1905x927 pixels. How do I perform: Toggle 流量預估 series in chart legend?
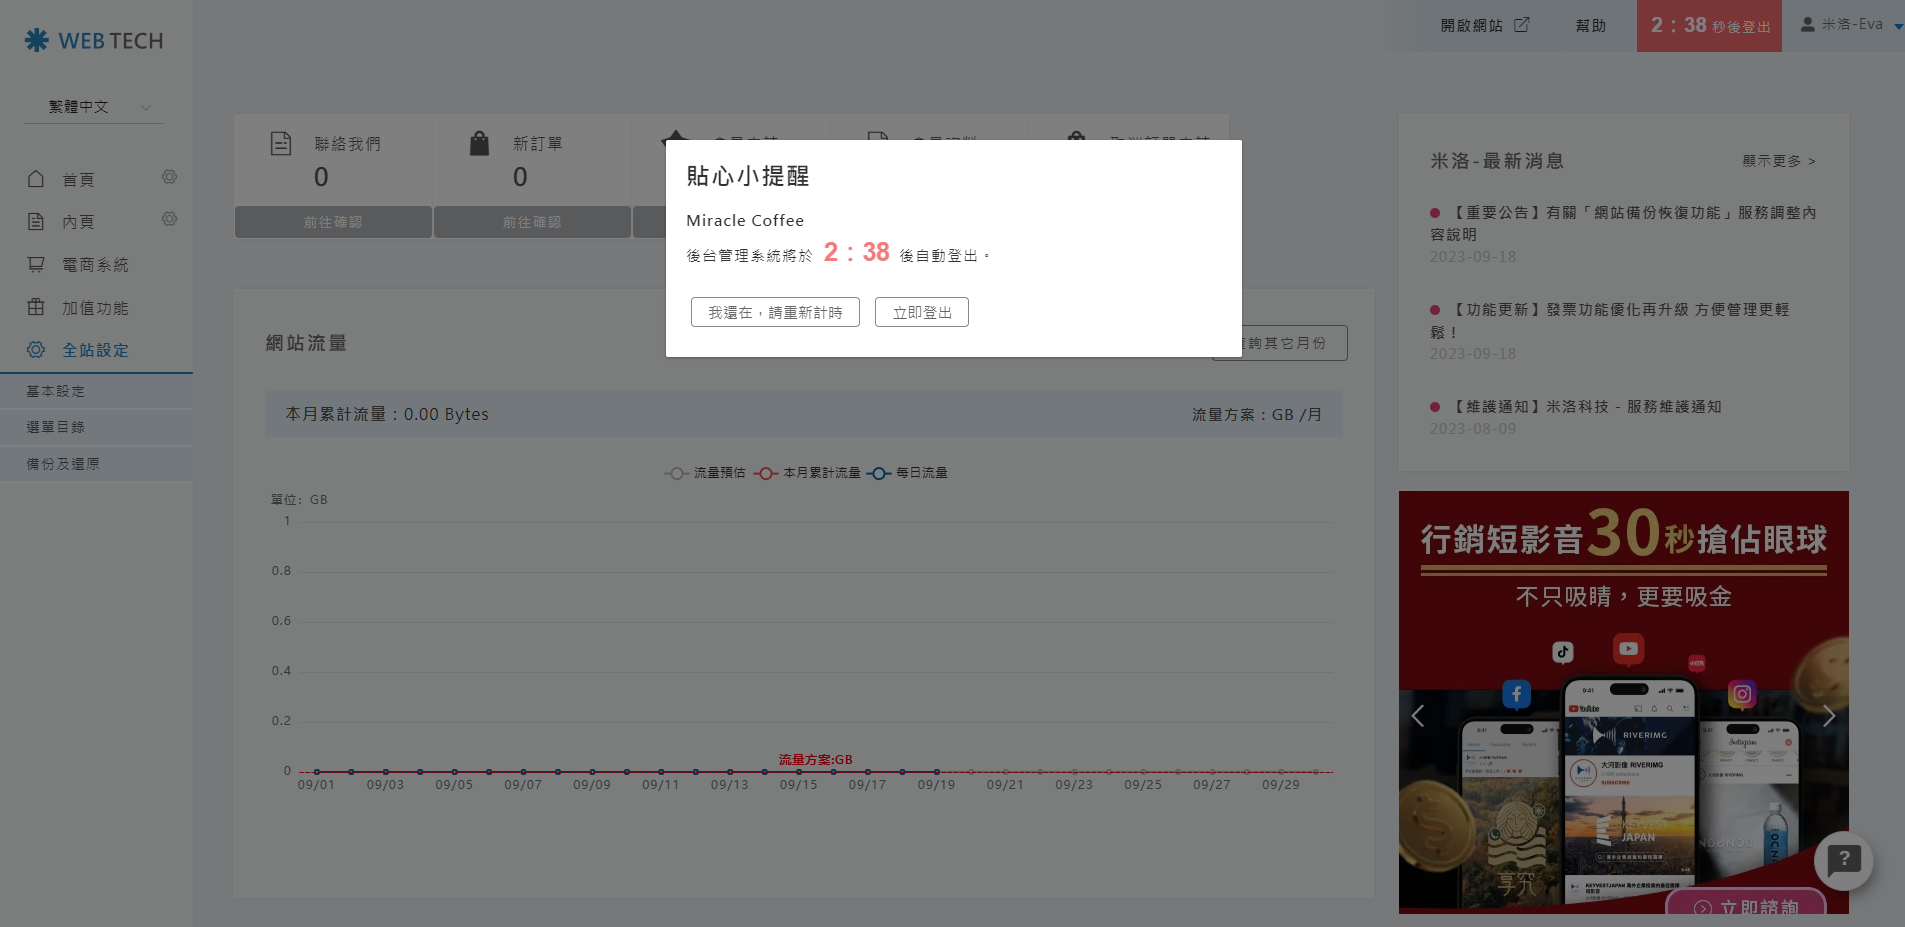pos(705,473)
